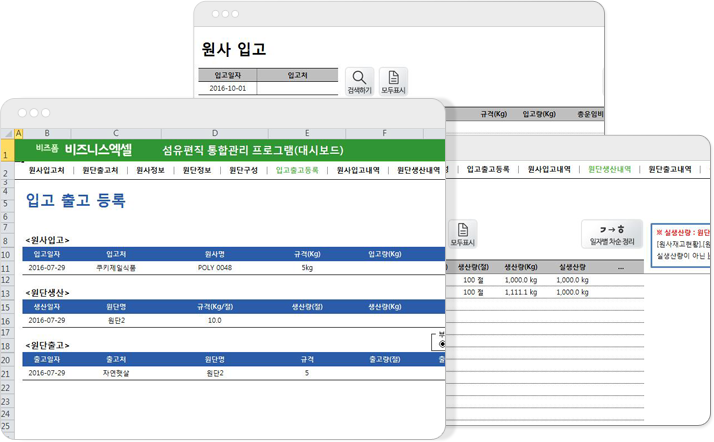The height and width of the screenshot is (442, 714).
Task: Go to the 원단구성 tab
Action: click(x=243, y=170)
